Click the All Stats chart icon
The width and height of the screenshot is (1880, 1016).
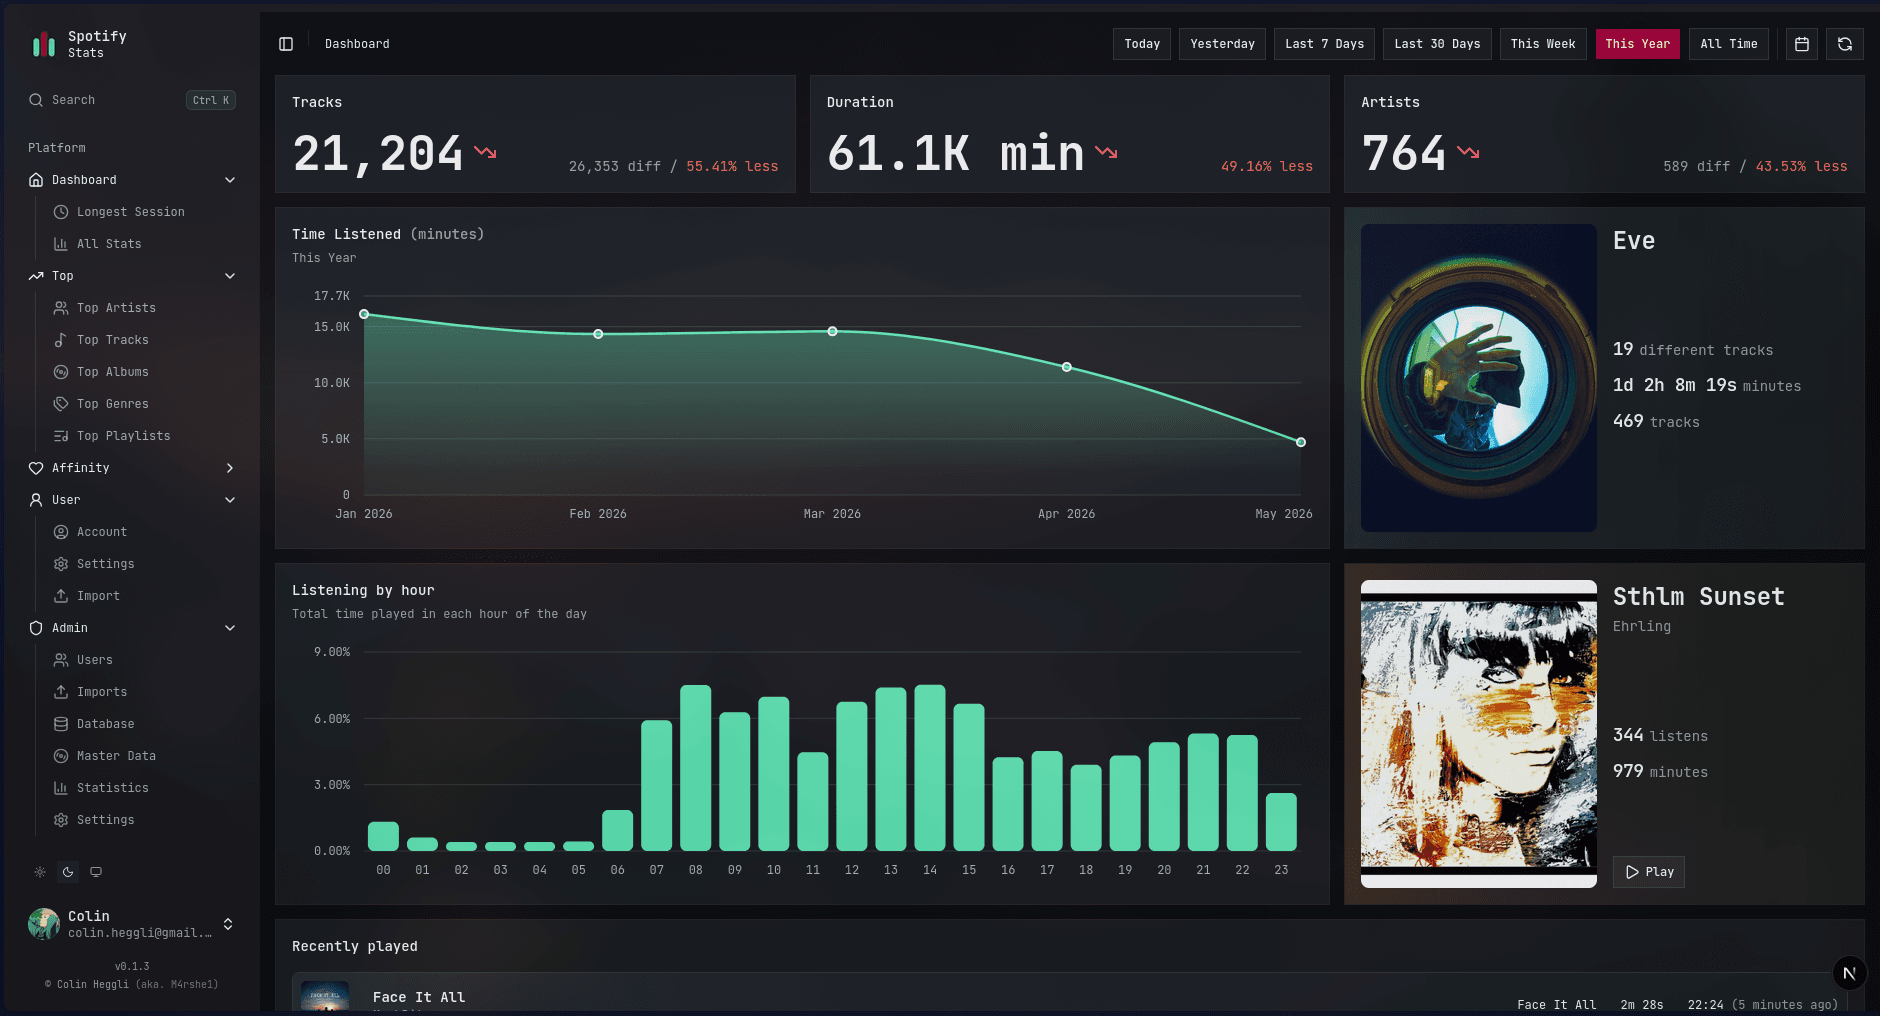[x=61, y=244]
